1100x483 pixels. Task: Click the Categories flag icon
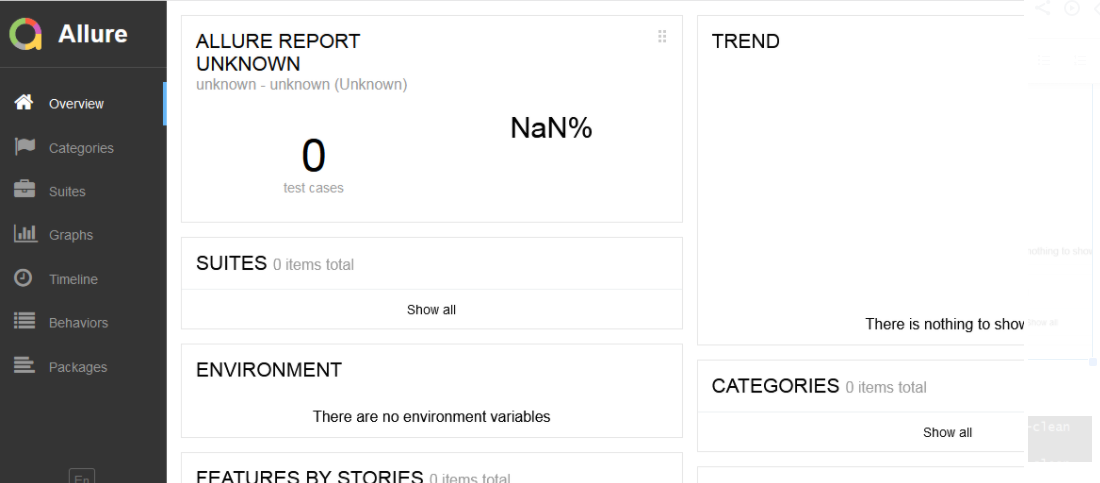[x=25, y=147]
